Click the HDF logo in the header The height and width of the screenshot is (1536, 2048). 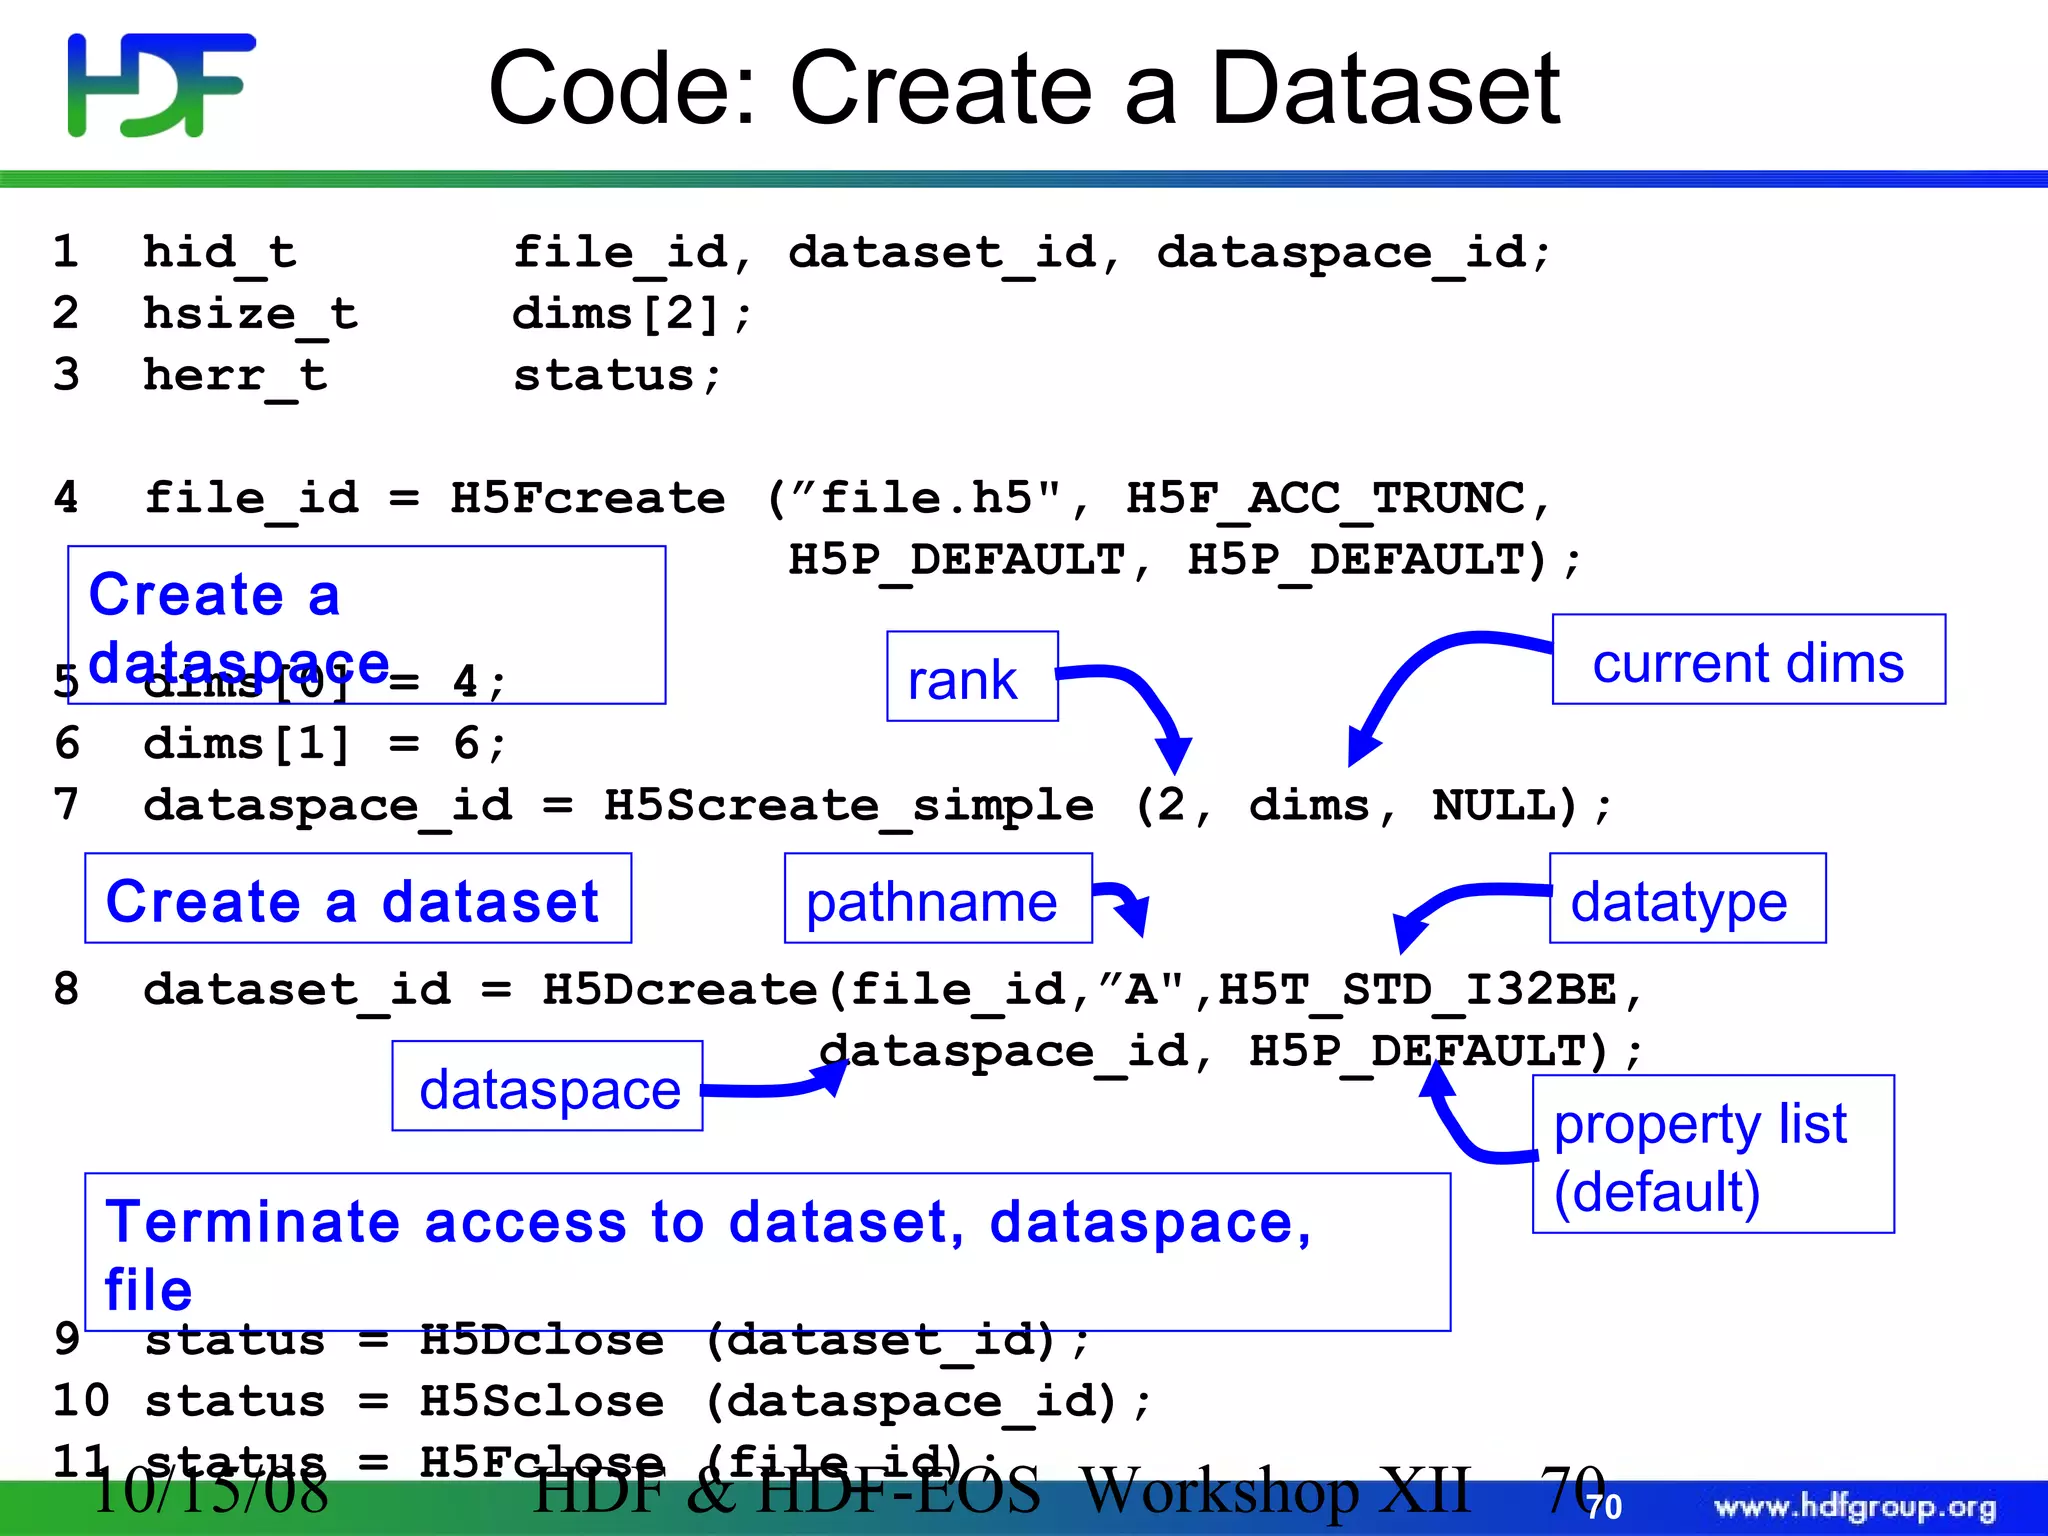tap(161, 85)
